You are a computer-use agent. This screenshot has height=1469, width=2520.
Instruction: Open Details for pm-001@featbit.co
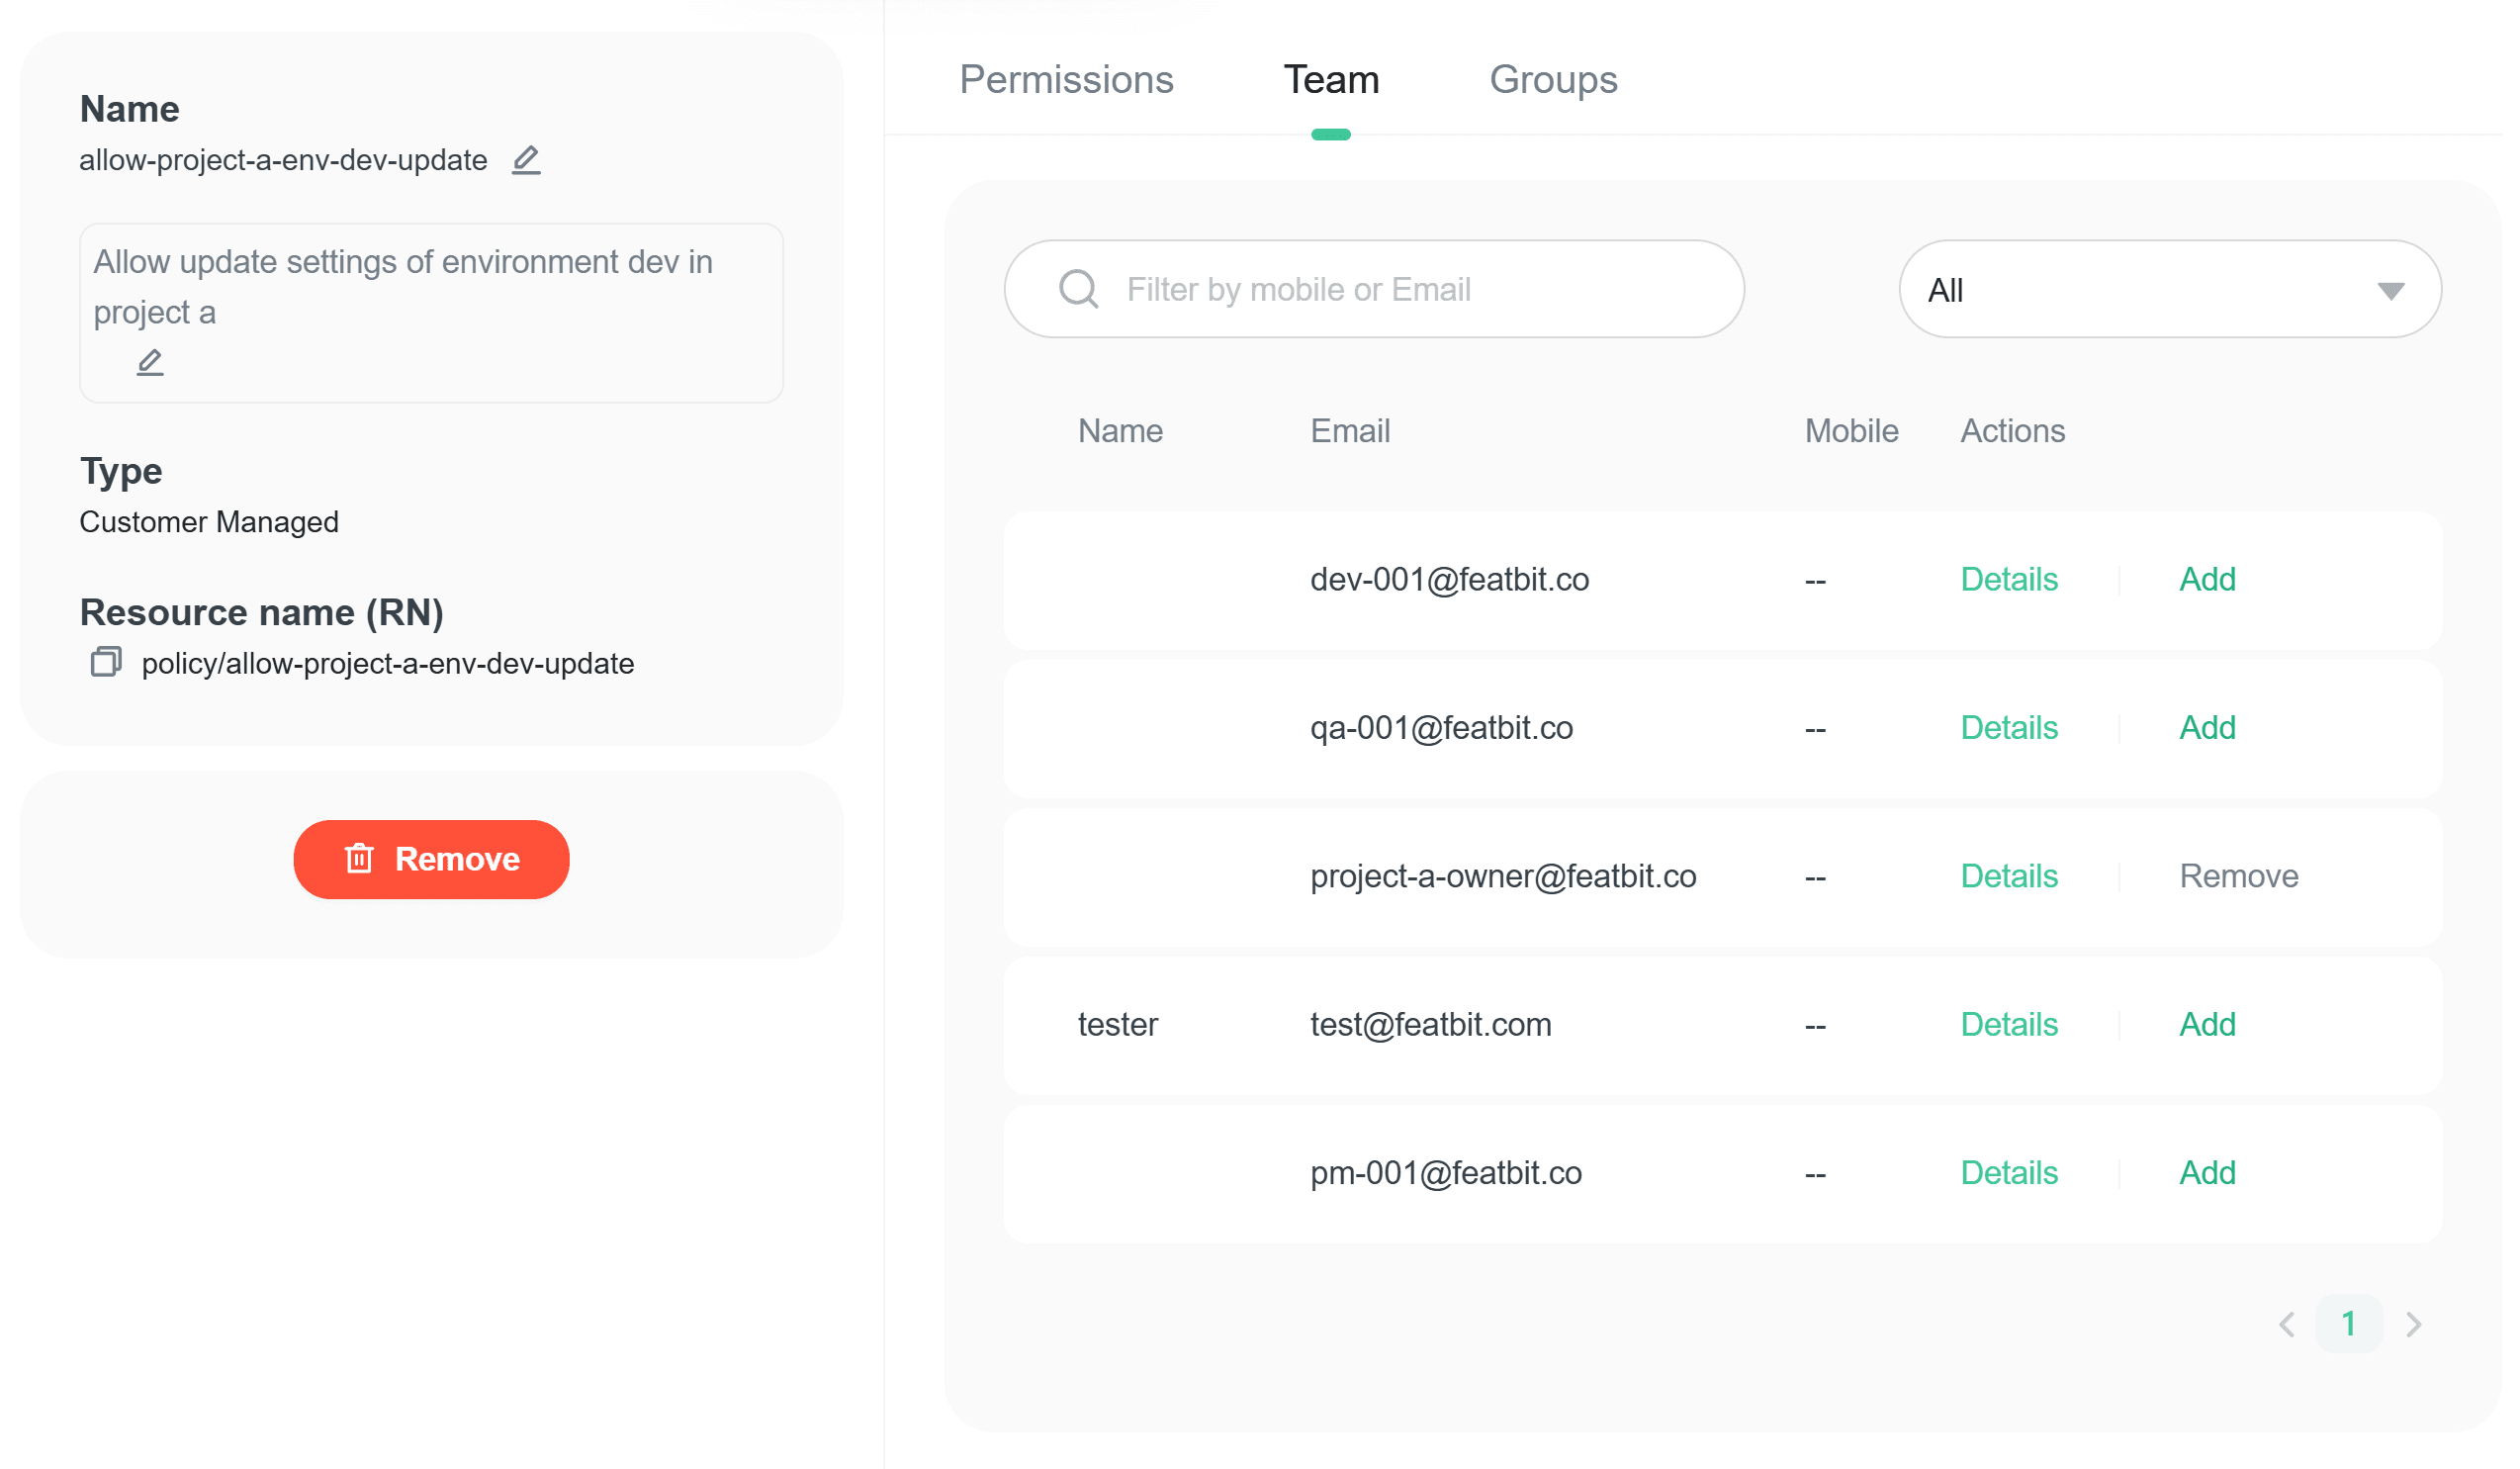point(2011,1173)
